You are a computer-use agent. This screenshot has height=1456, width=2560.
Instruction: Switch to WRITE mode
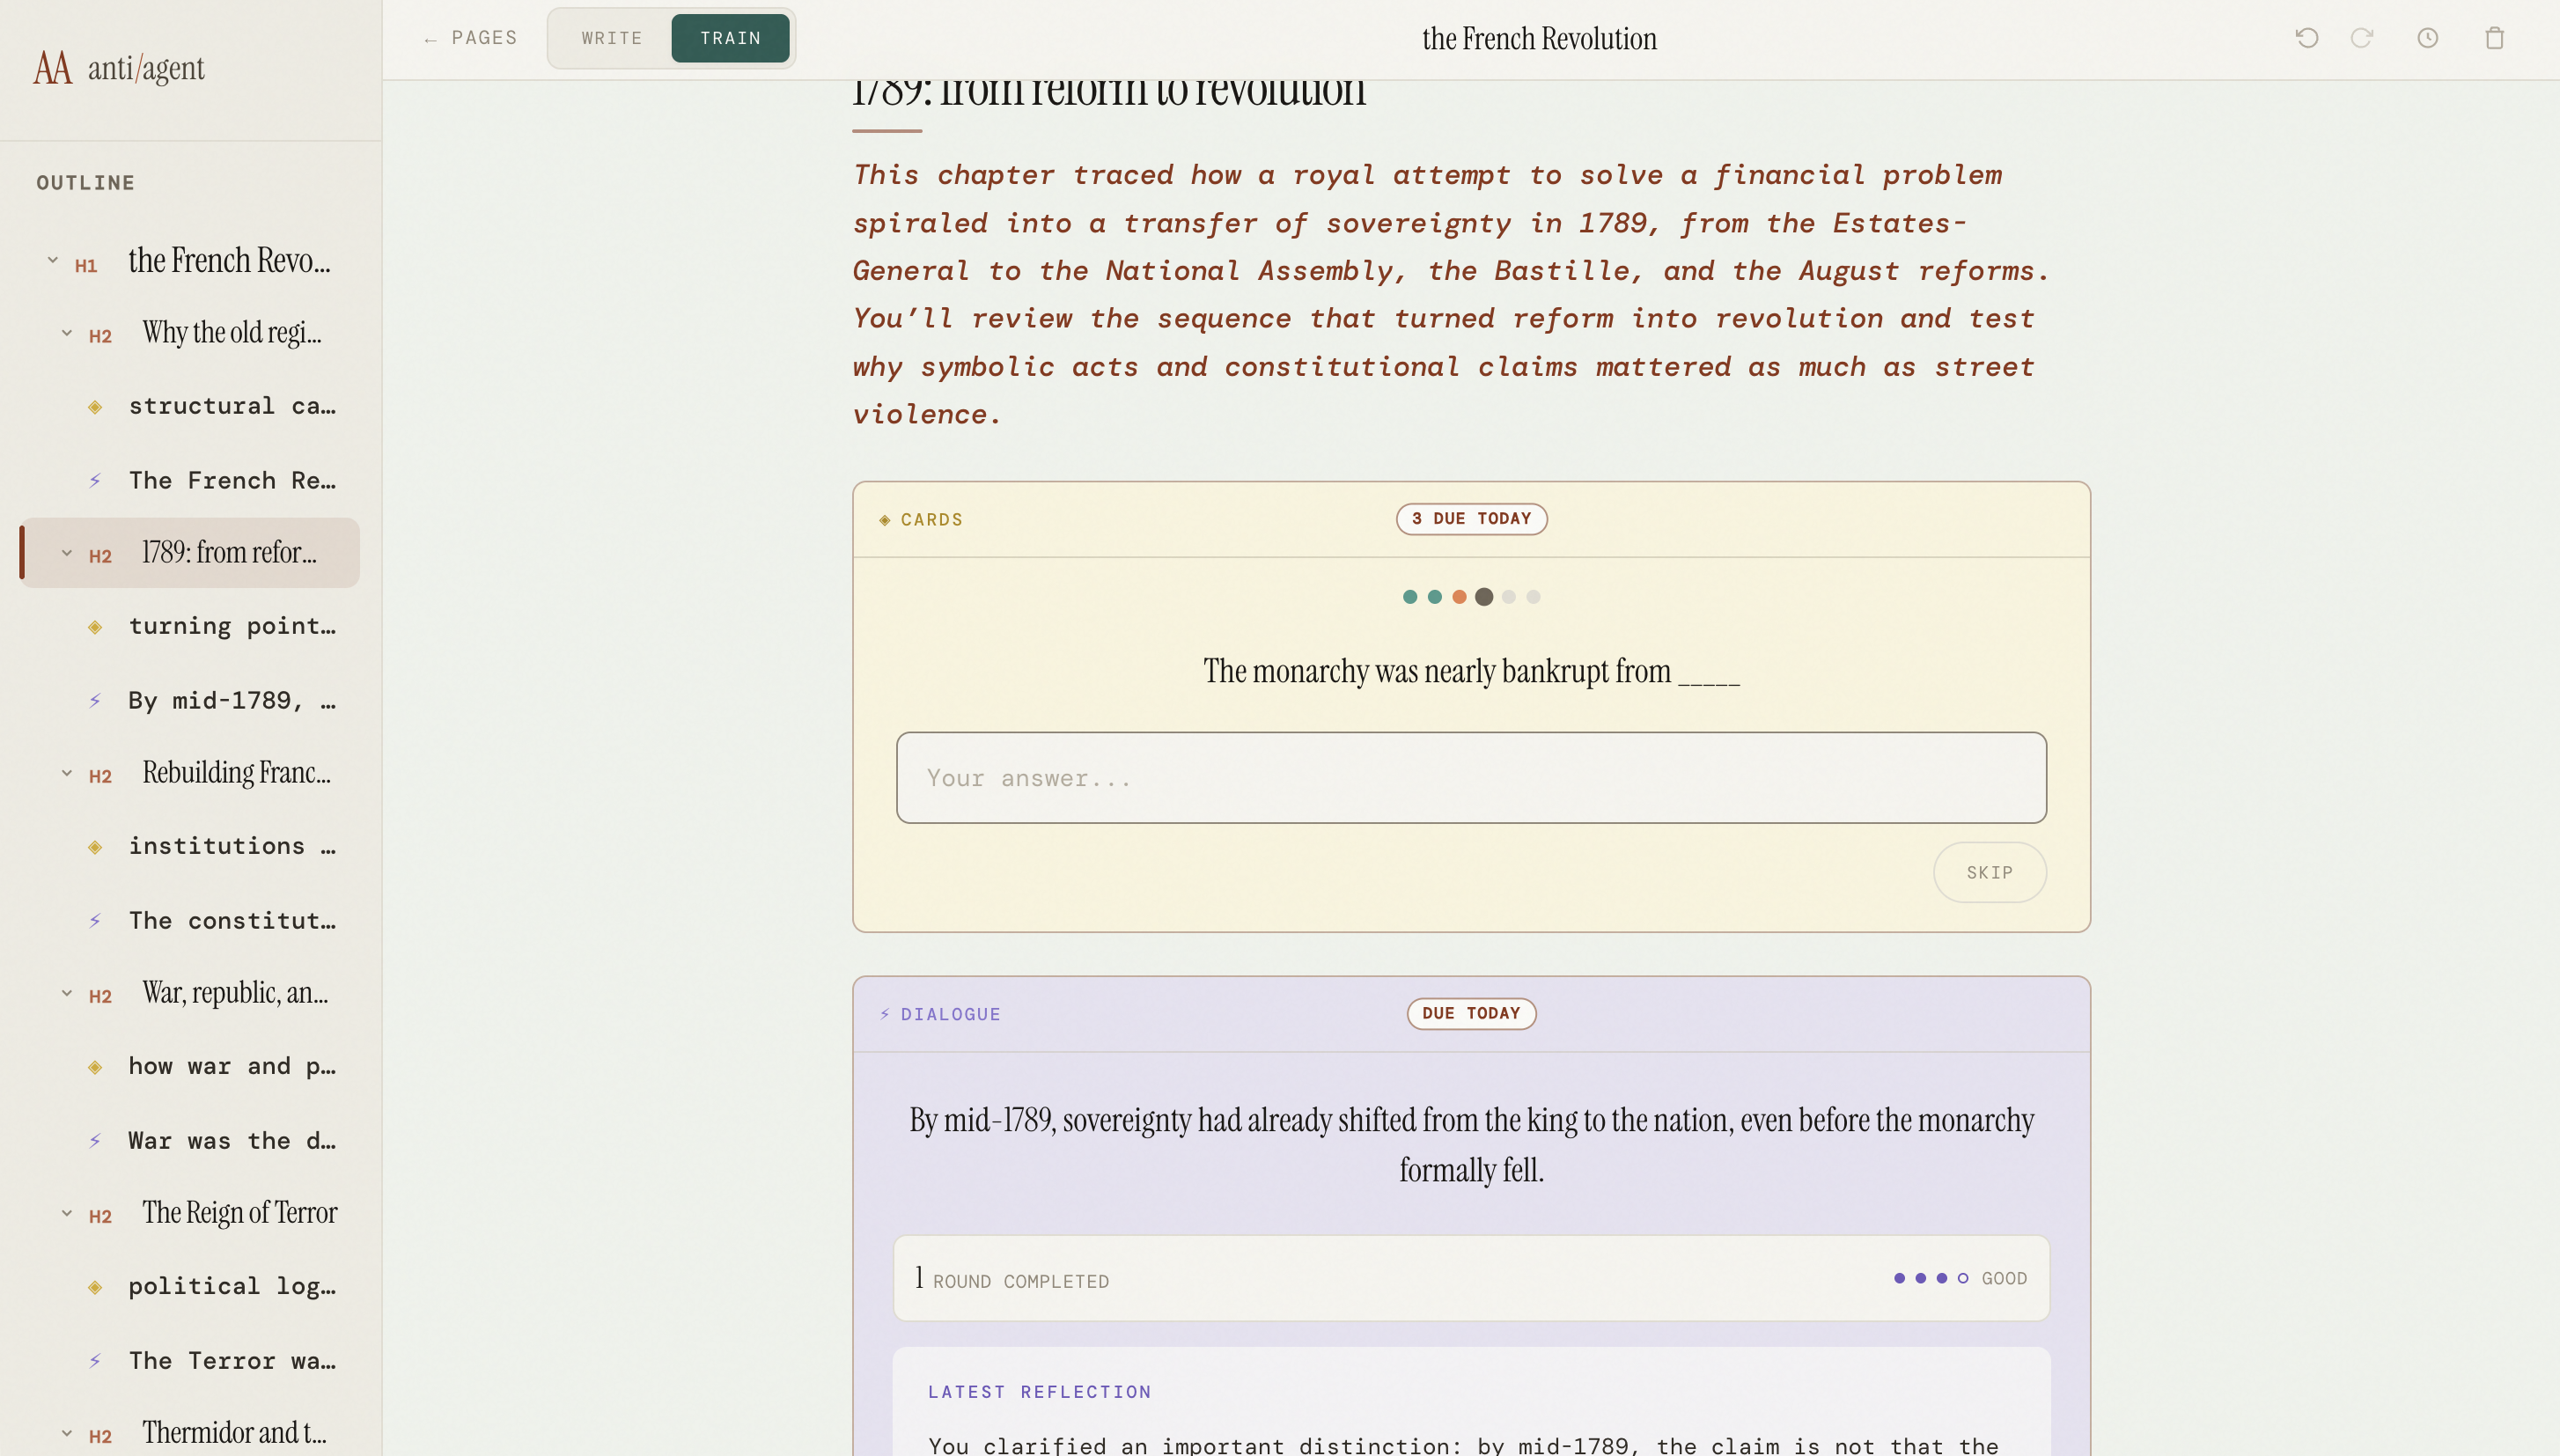coord(612,38)
